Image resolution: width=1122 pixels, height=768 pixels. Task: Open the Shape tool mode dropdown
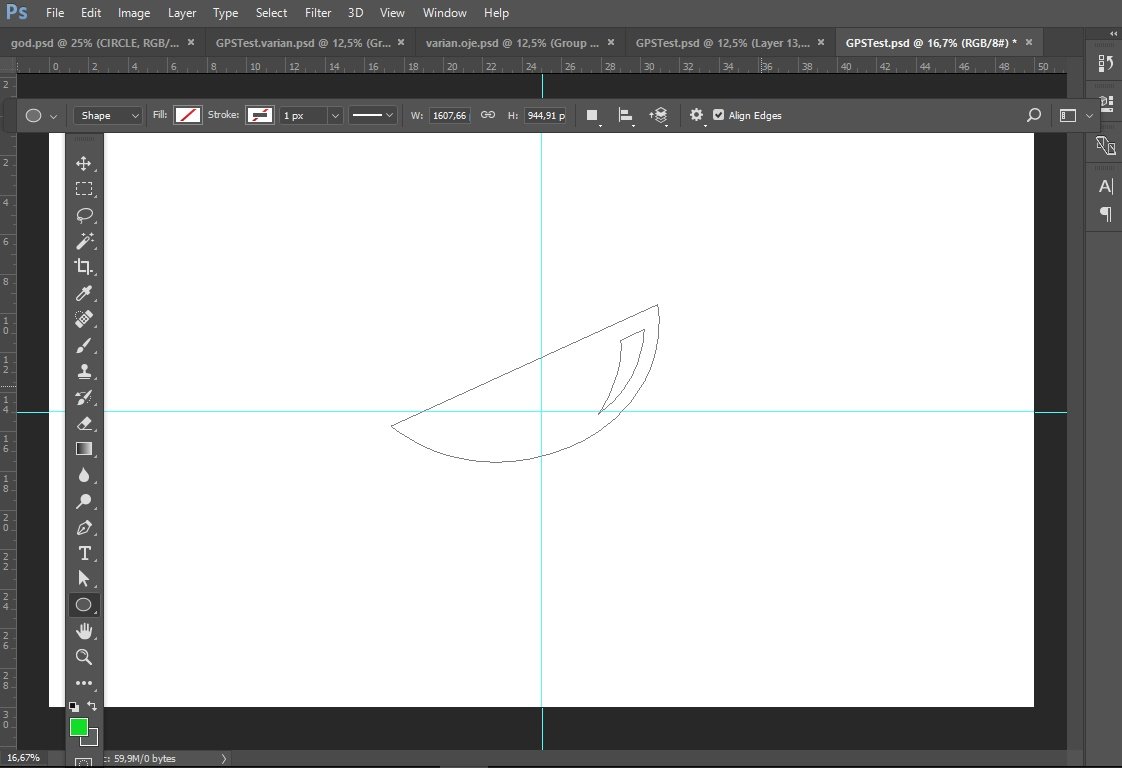click(107, 115)
